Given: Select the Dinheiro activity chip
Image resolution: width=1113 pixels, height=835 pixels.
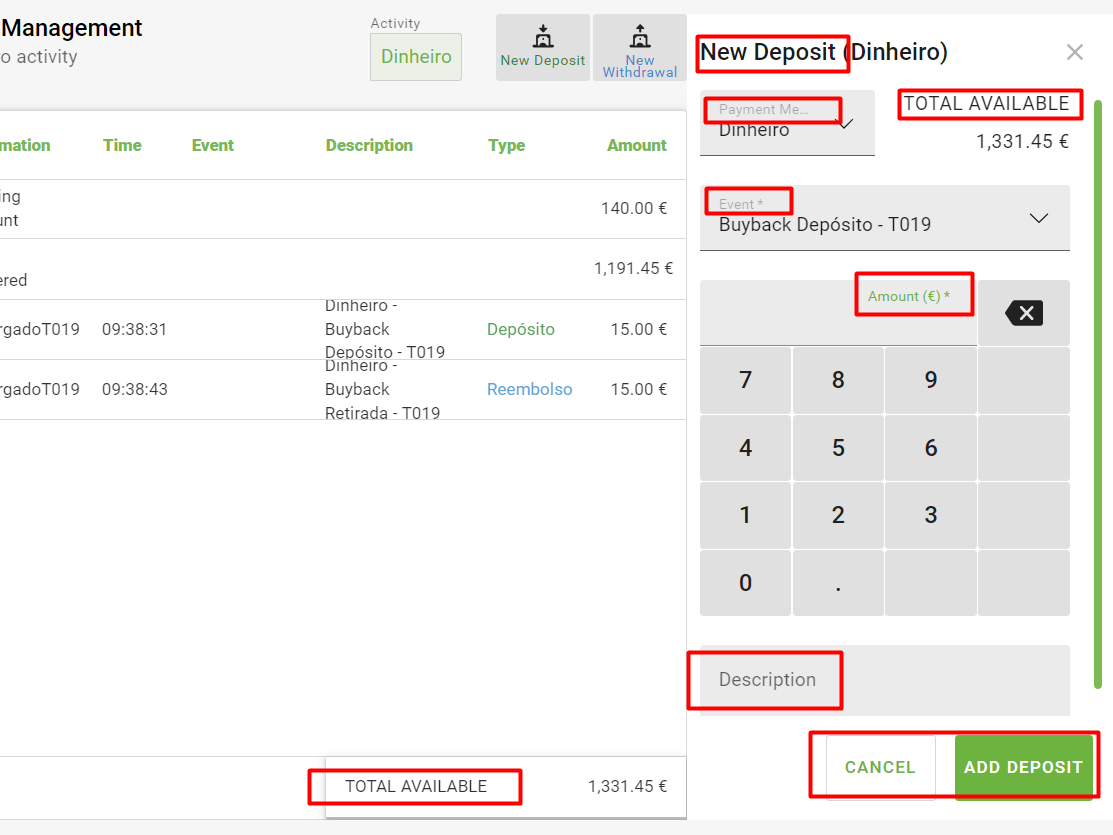Looking at the screenshot, I should (416, 57).
